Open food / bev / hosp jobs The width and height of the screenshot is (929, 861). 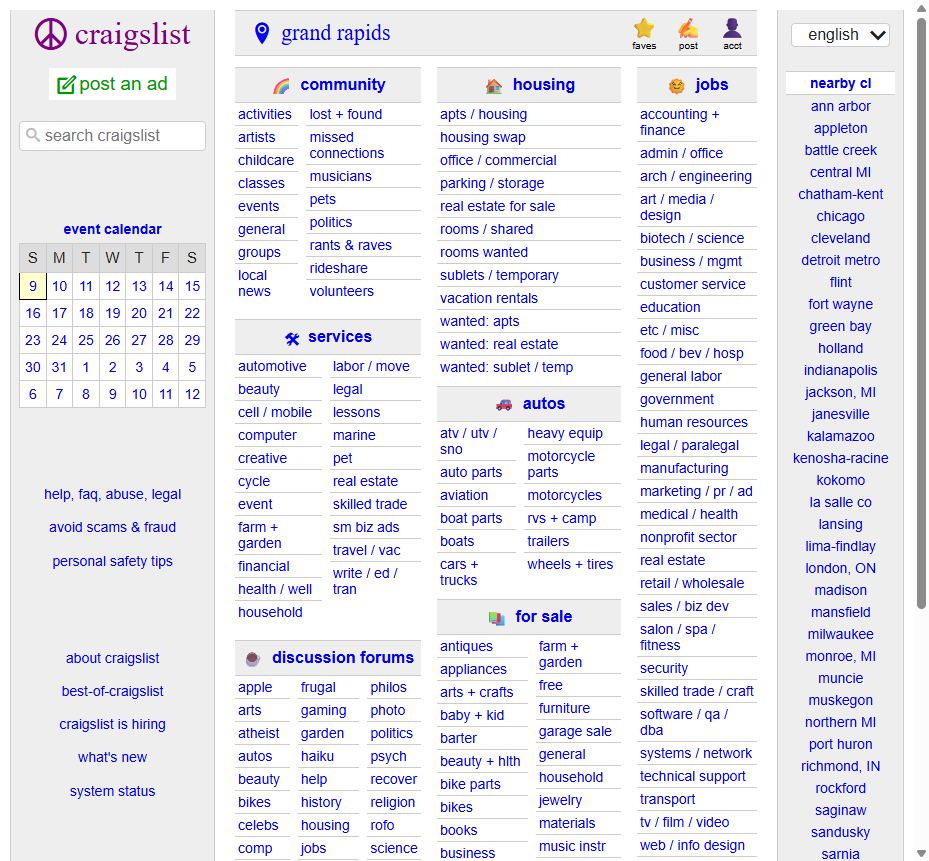pos(691,353)
